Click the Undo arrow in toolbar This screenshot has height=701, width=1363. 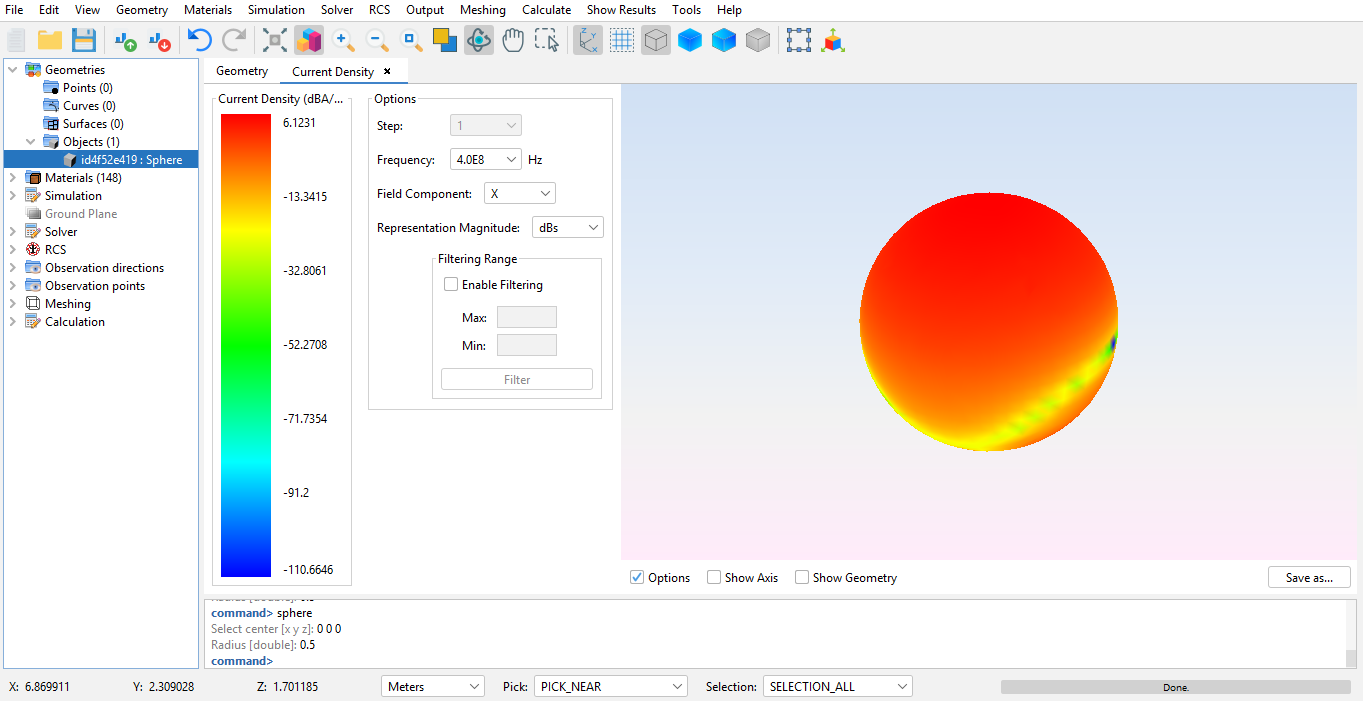[x=200, y=40]
